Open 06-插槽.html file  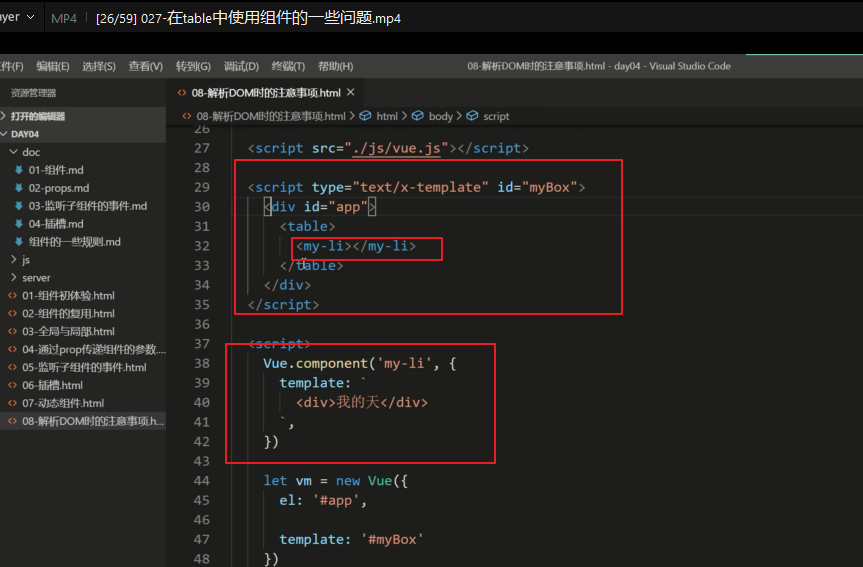[x=52, y=385]
